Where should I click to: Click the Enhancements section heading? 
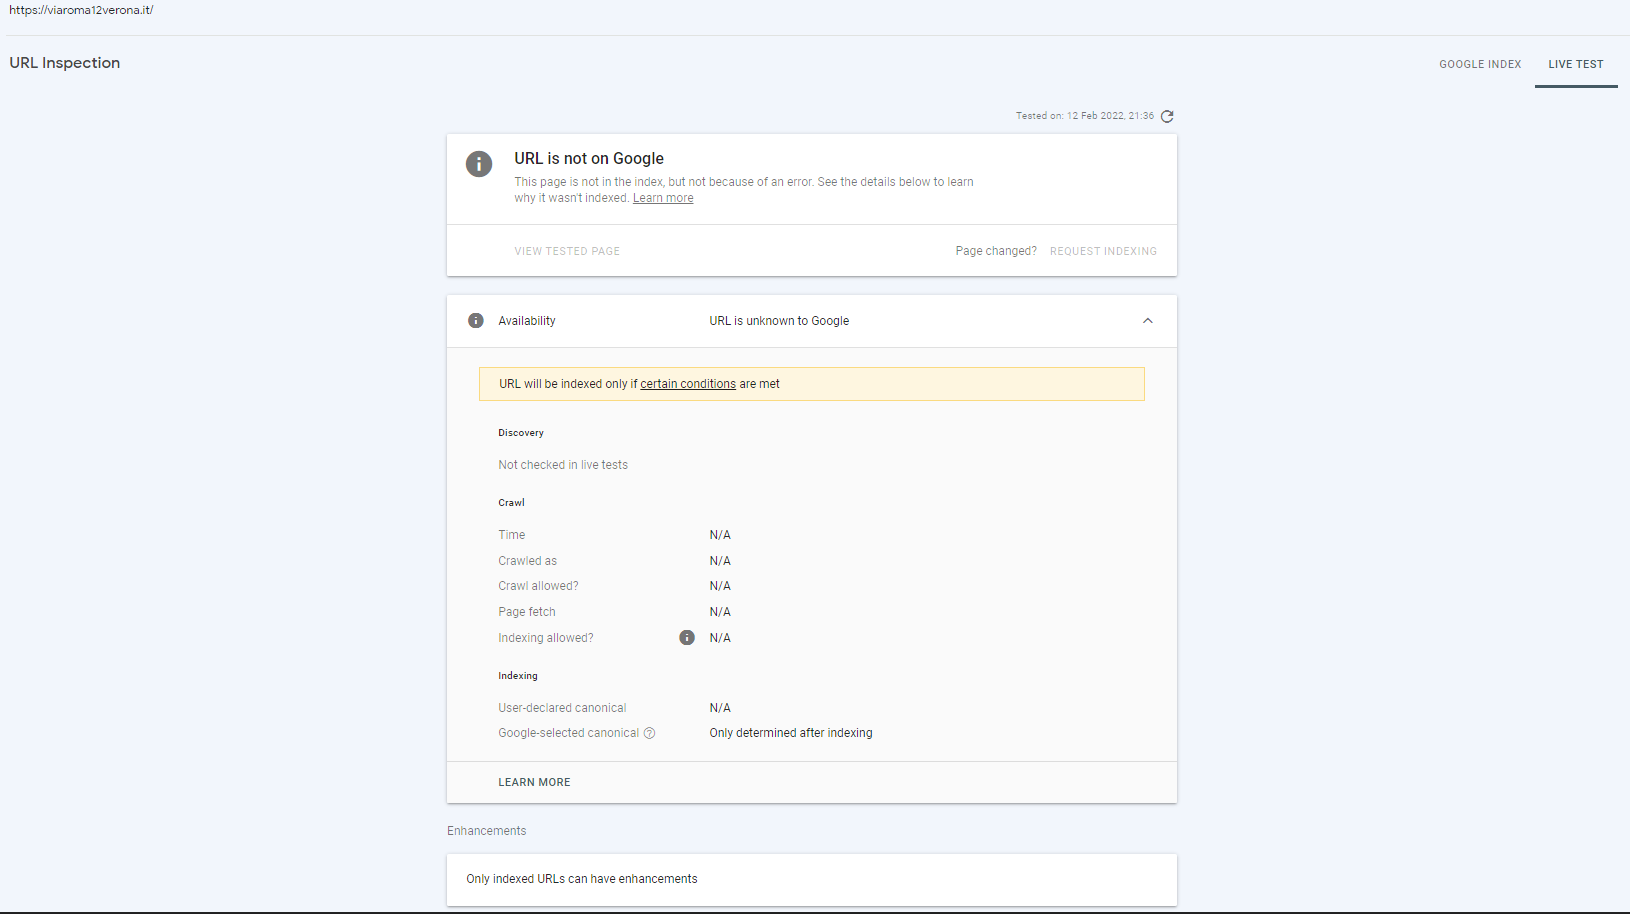tap(486, 830)
